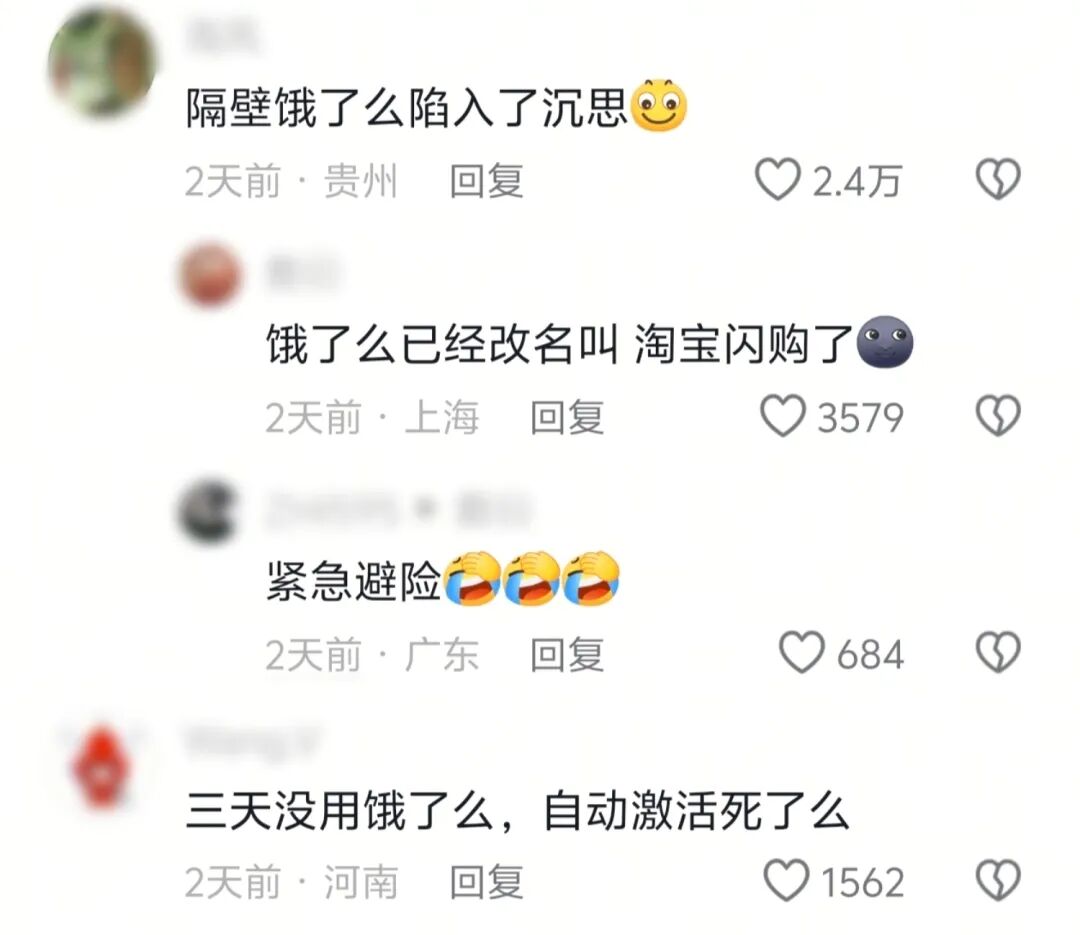Reply to the 贵州 comment via 回复
The width and height of the screenshot is (1080, 935).
click(x=486, y=181)
